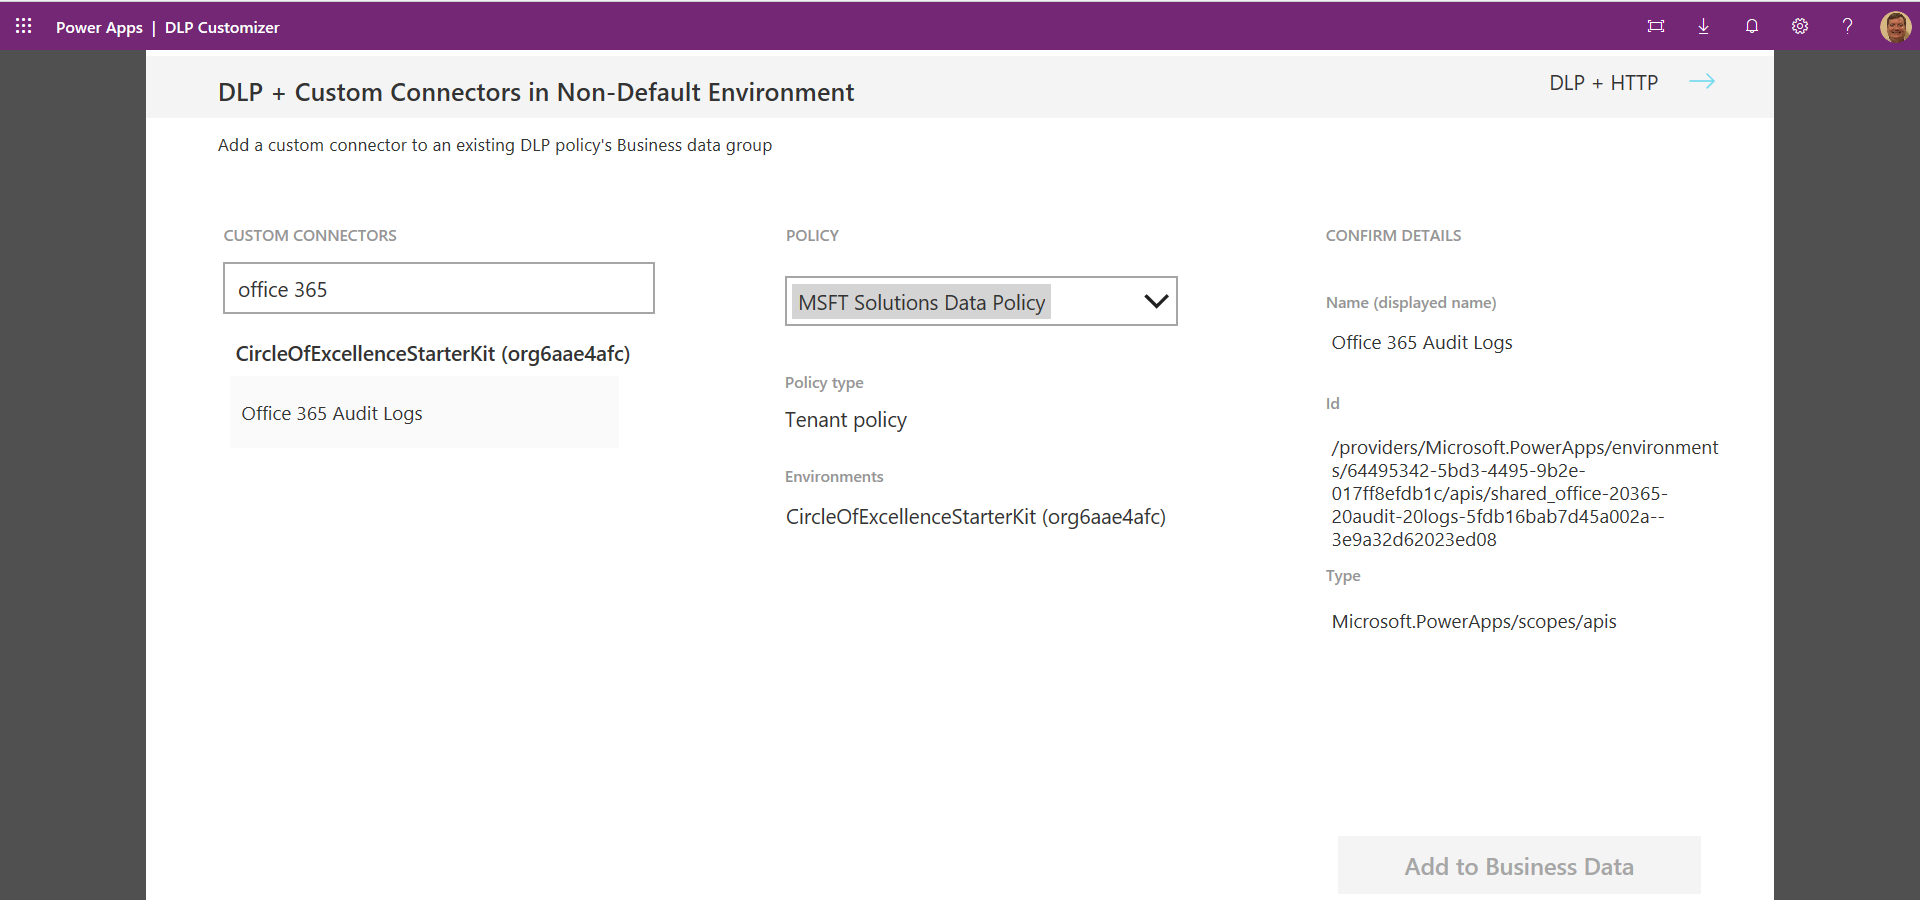Screen dimensions: 1920x900
Task: Navigate to the DLP + HTTP page
Action: pyautogui.click(x=1602, y=82)
